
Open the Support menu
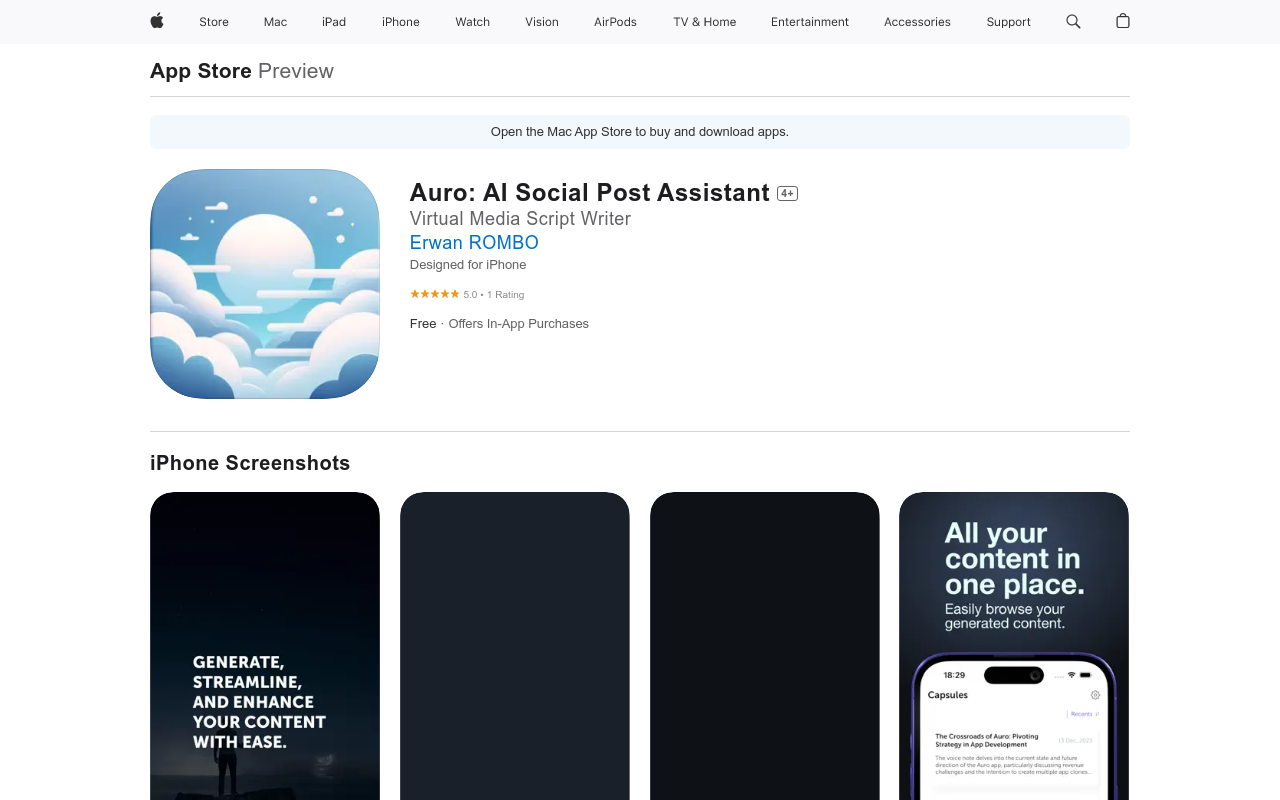(1008, 22)
